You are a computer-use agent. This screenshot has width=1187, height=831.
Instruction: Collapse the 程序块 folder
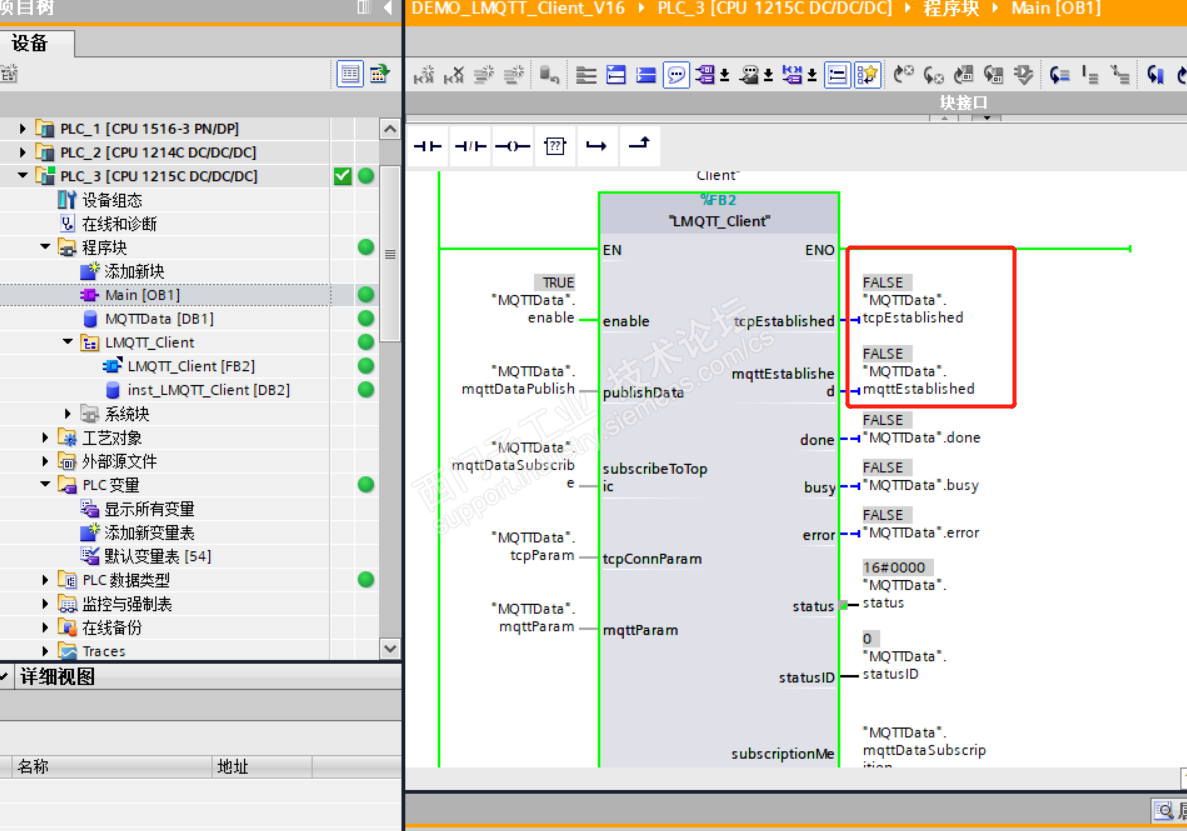pos(45,247)
